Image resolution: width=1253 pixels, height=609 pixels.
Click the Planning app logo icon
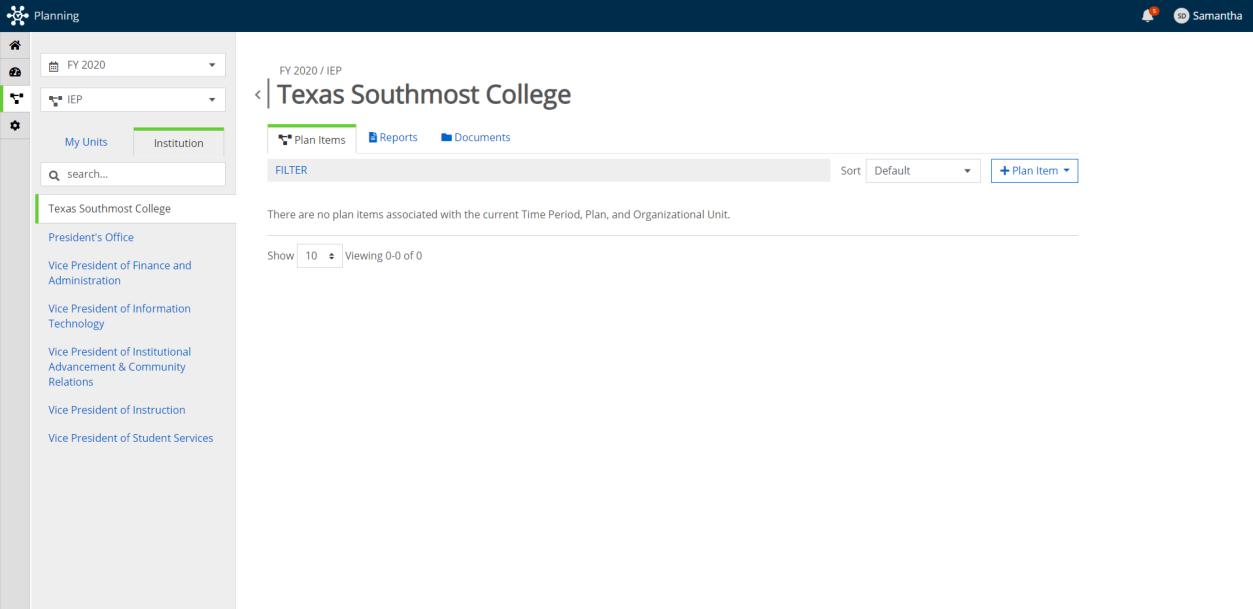tap(15, 15)
